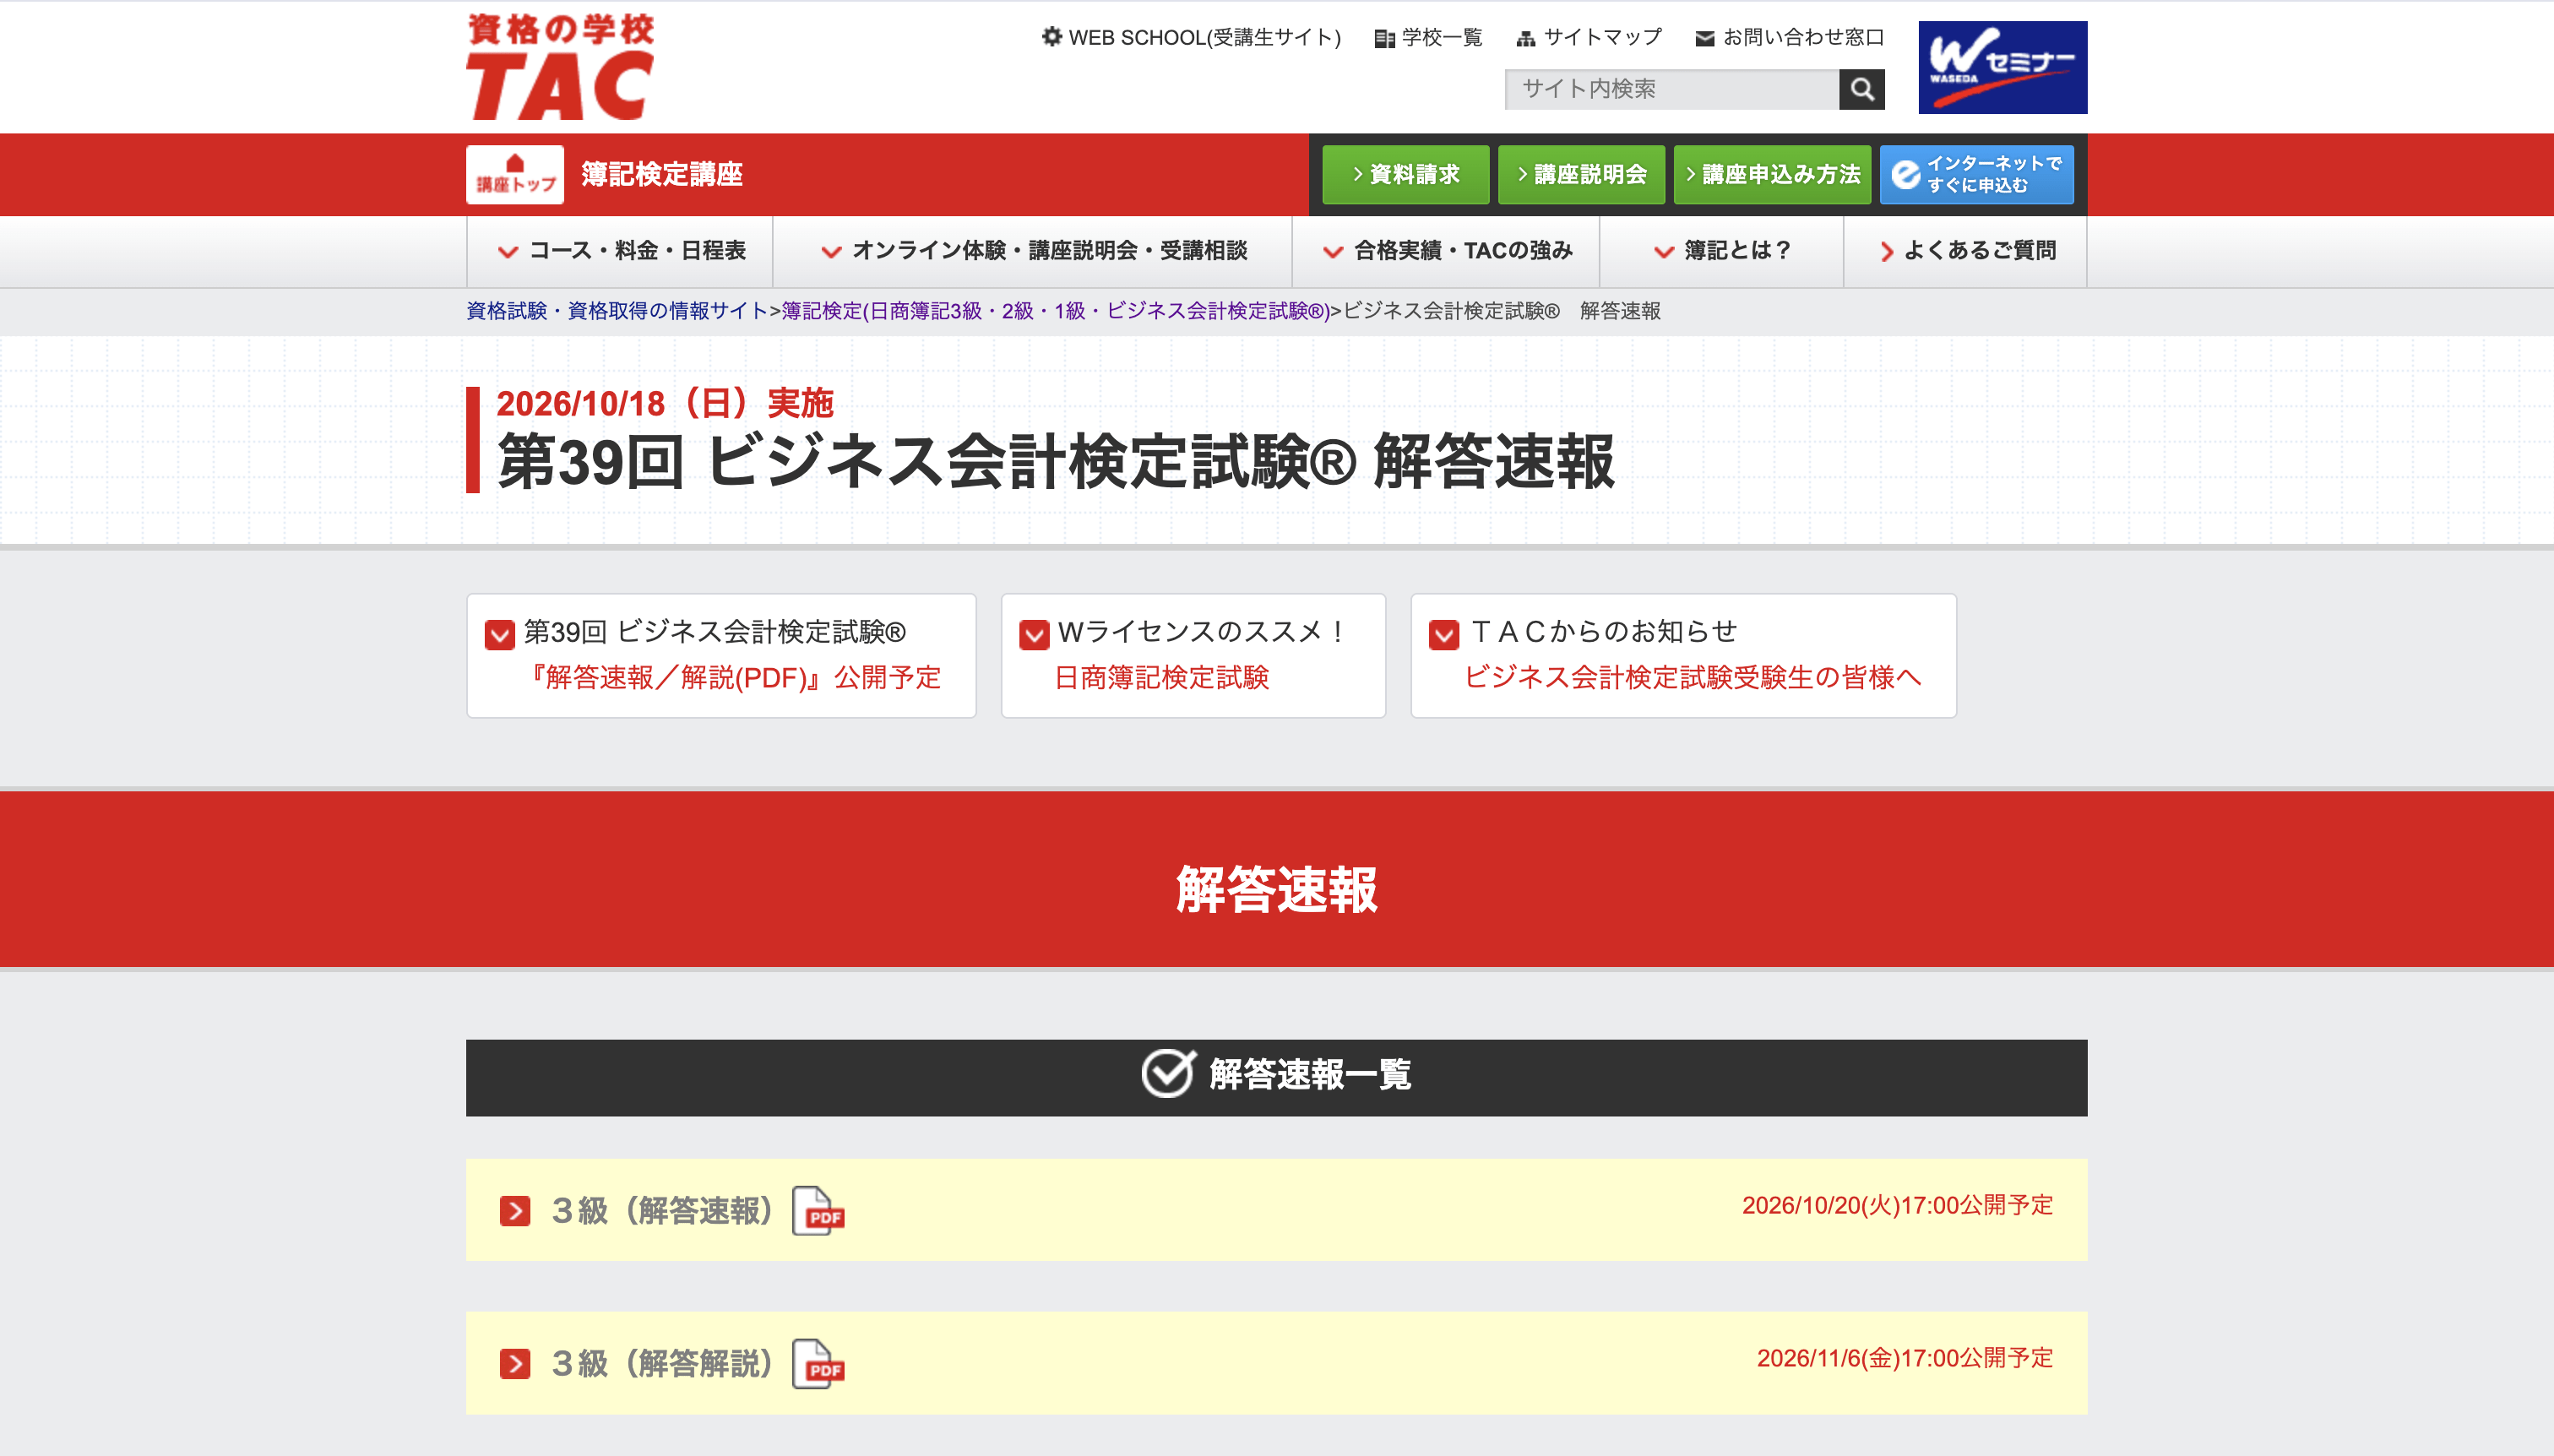Go to サイトマップ
This screenshot has width=2554, height=1456.
point(1589,38)
